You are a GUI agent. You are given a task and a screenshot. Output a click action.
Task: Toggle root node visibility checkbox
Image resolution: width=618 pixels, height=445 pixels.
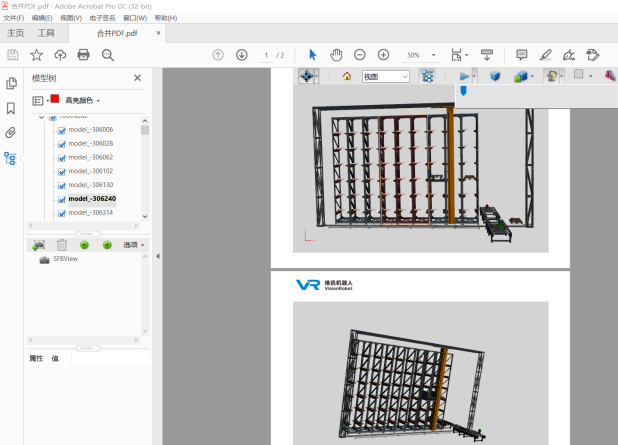[53, 117]
